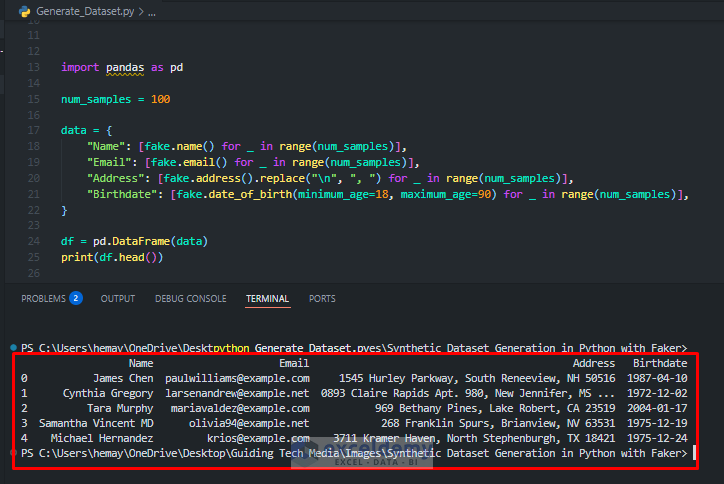
Task: Click birthdate 1972-12-02
Action: coord(657,393)
